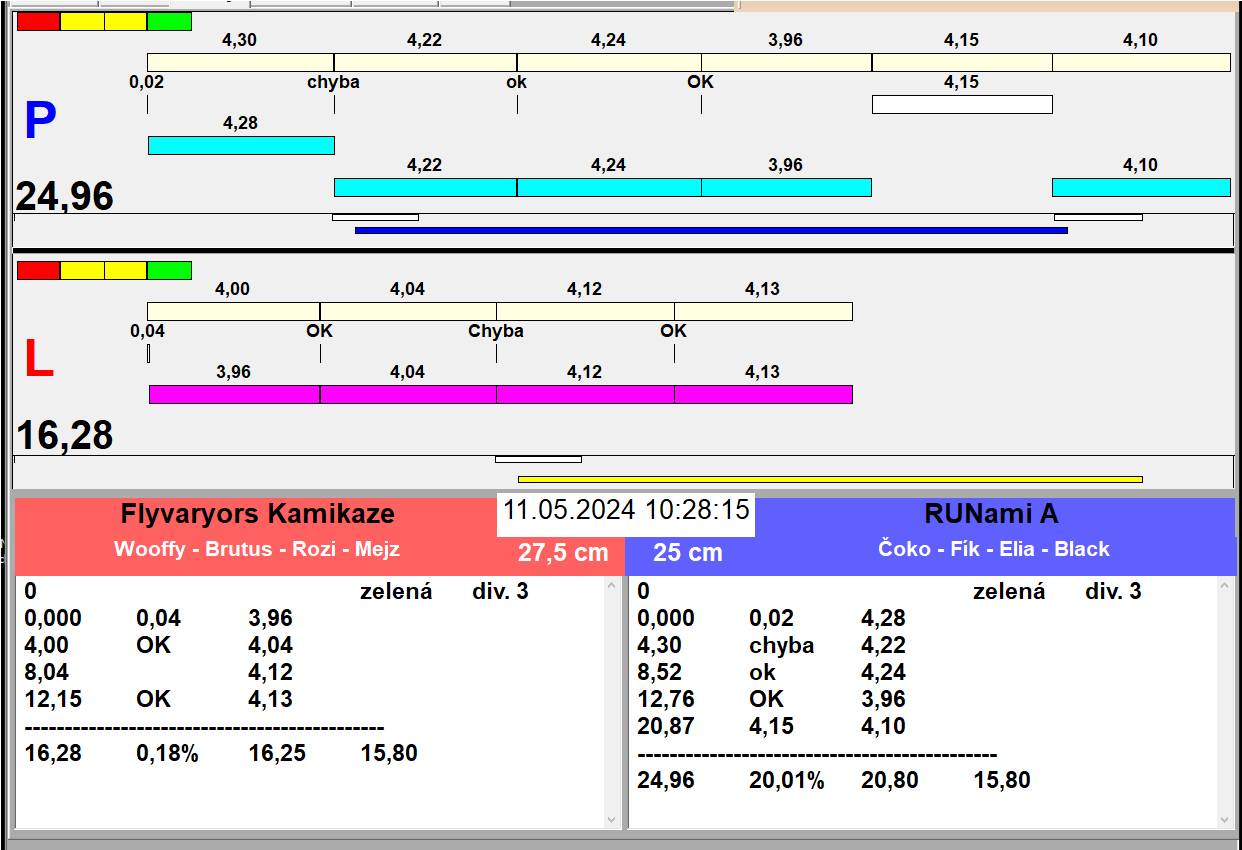The width and height of the screenshot is (1242, 850).
Task: Click the cream 4,15 bar in lane P top row
Action: pos(962,62)
